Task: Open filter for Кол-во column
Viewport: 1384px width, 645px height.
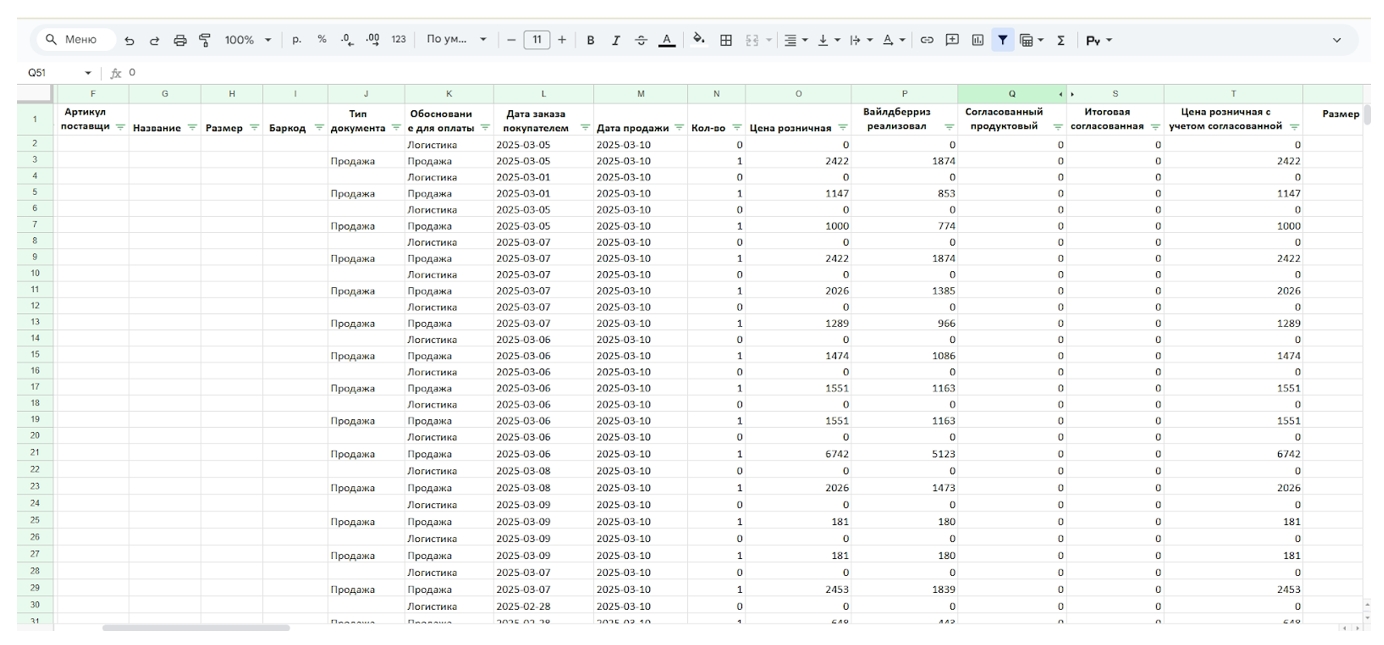Action: coord(736,127)
